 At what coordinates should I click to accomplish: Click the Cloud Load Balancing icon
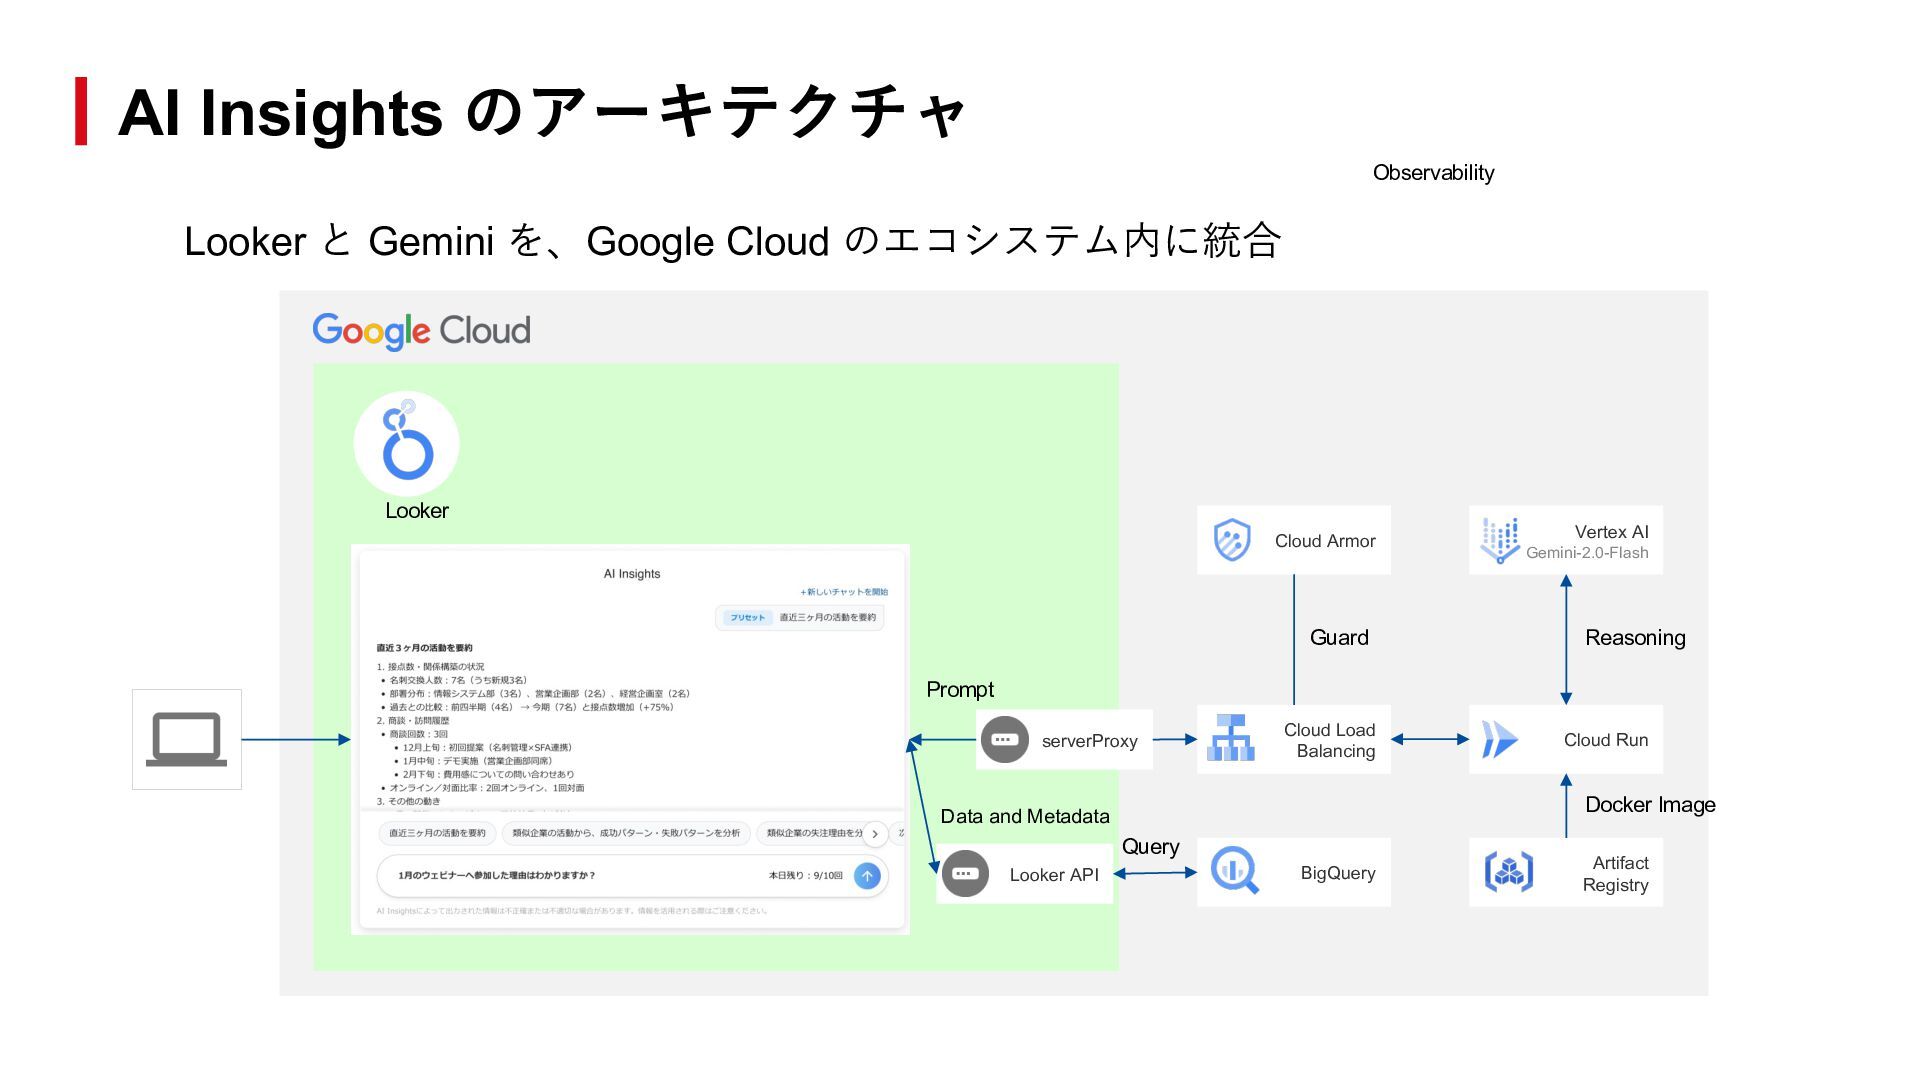click(1231, 738)
